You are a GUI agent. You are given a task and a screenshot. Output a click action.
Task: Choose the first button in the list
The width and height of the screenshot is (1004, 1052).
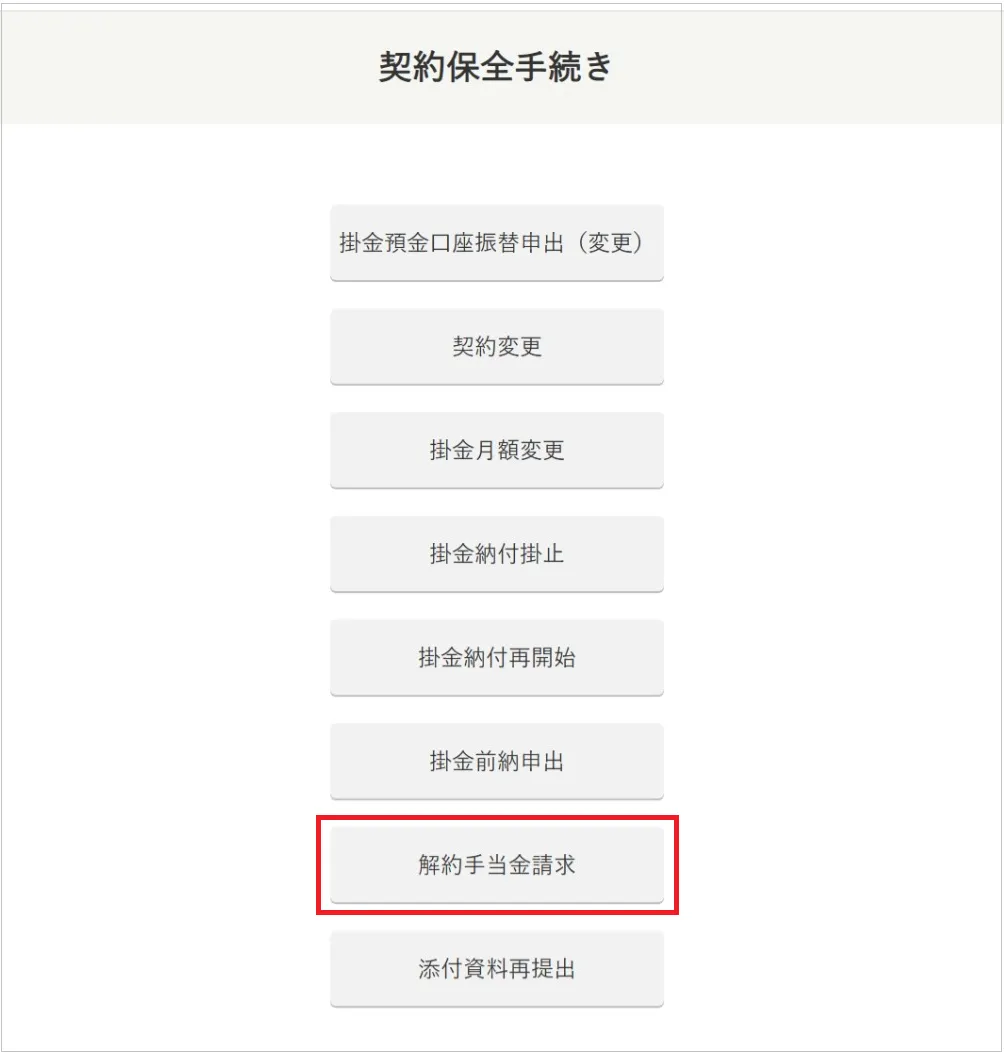pos(496,243)
